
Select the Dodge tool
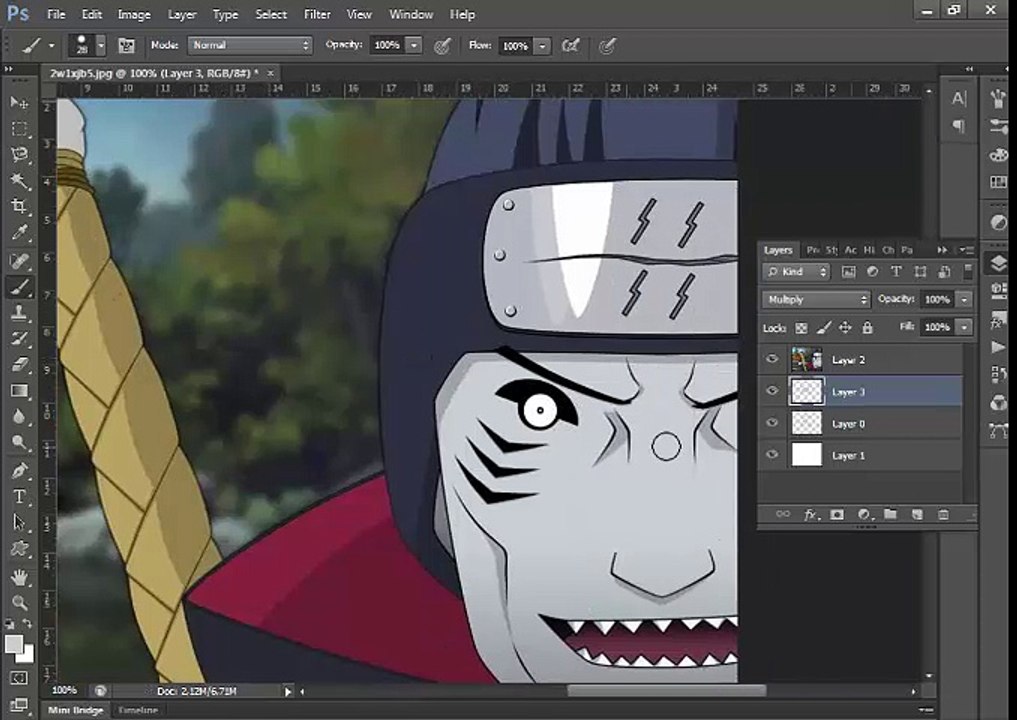(19, 442)
